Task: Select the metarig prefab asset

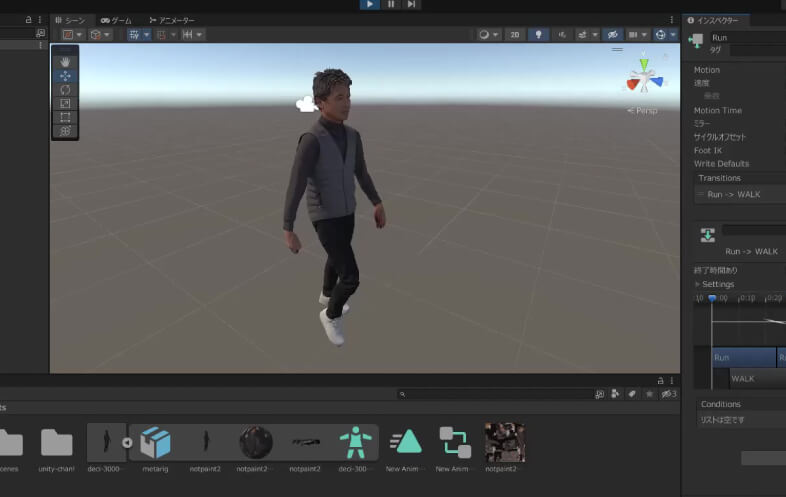Action: pyautogui.click(x=155, y=442)
